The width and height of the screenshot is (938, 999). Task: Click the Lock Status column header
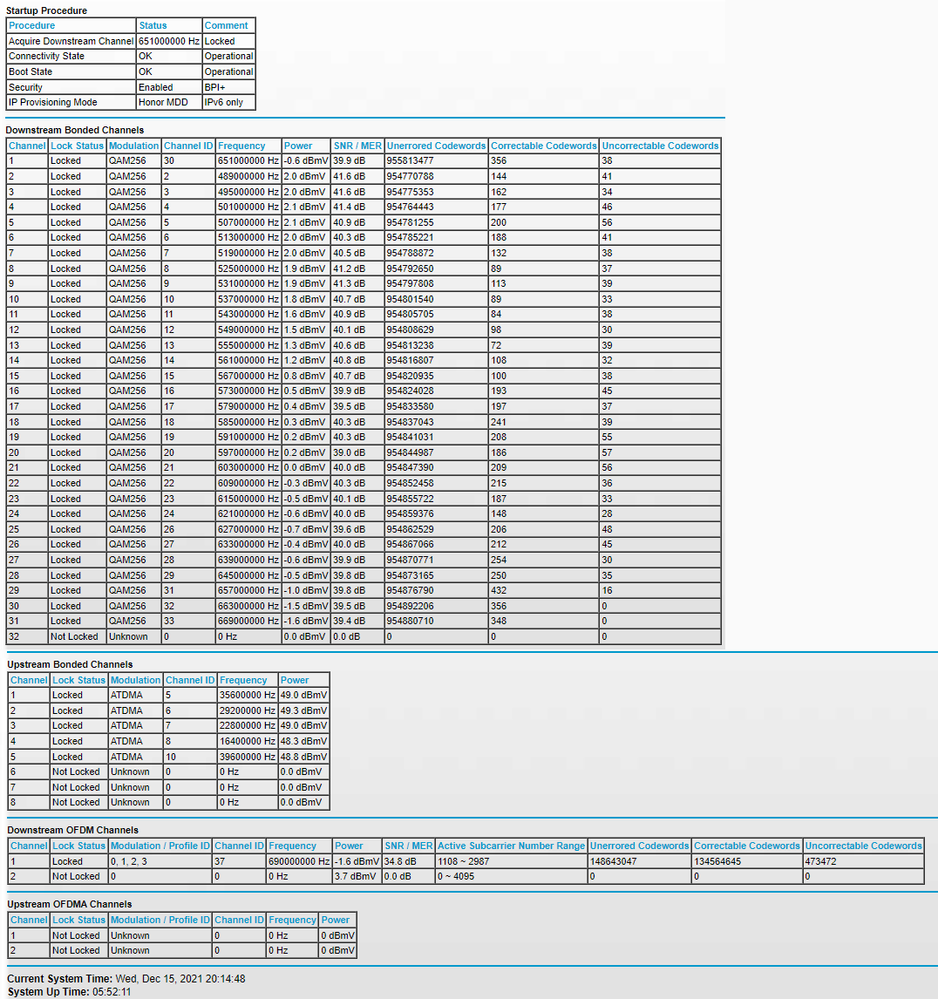click(79, 145)
